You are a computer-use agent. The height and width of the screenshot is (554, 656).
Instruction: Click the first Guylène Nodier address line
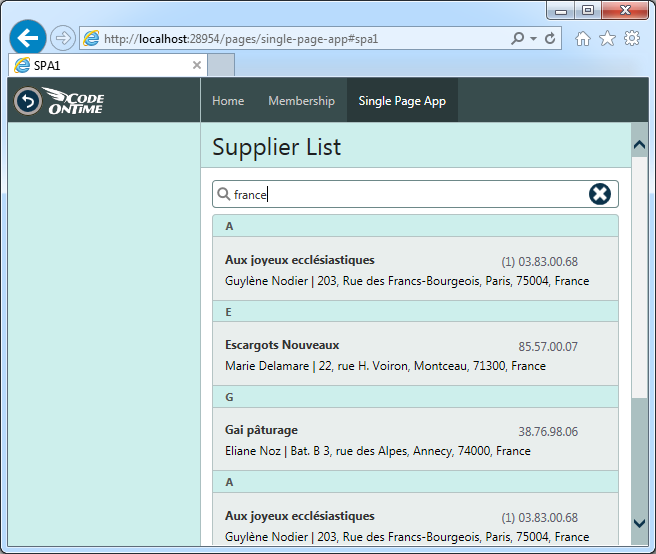[407, 281]
